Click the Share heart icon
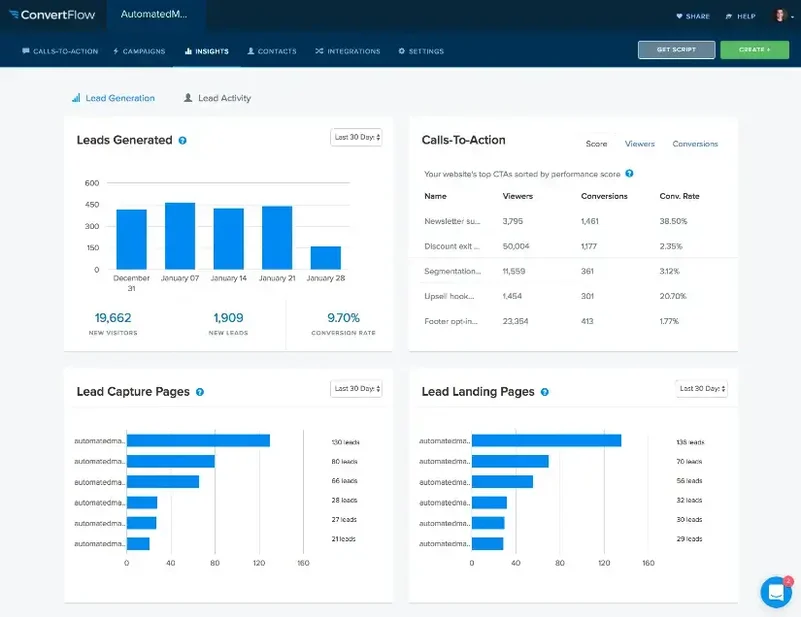 click(680, 17)
